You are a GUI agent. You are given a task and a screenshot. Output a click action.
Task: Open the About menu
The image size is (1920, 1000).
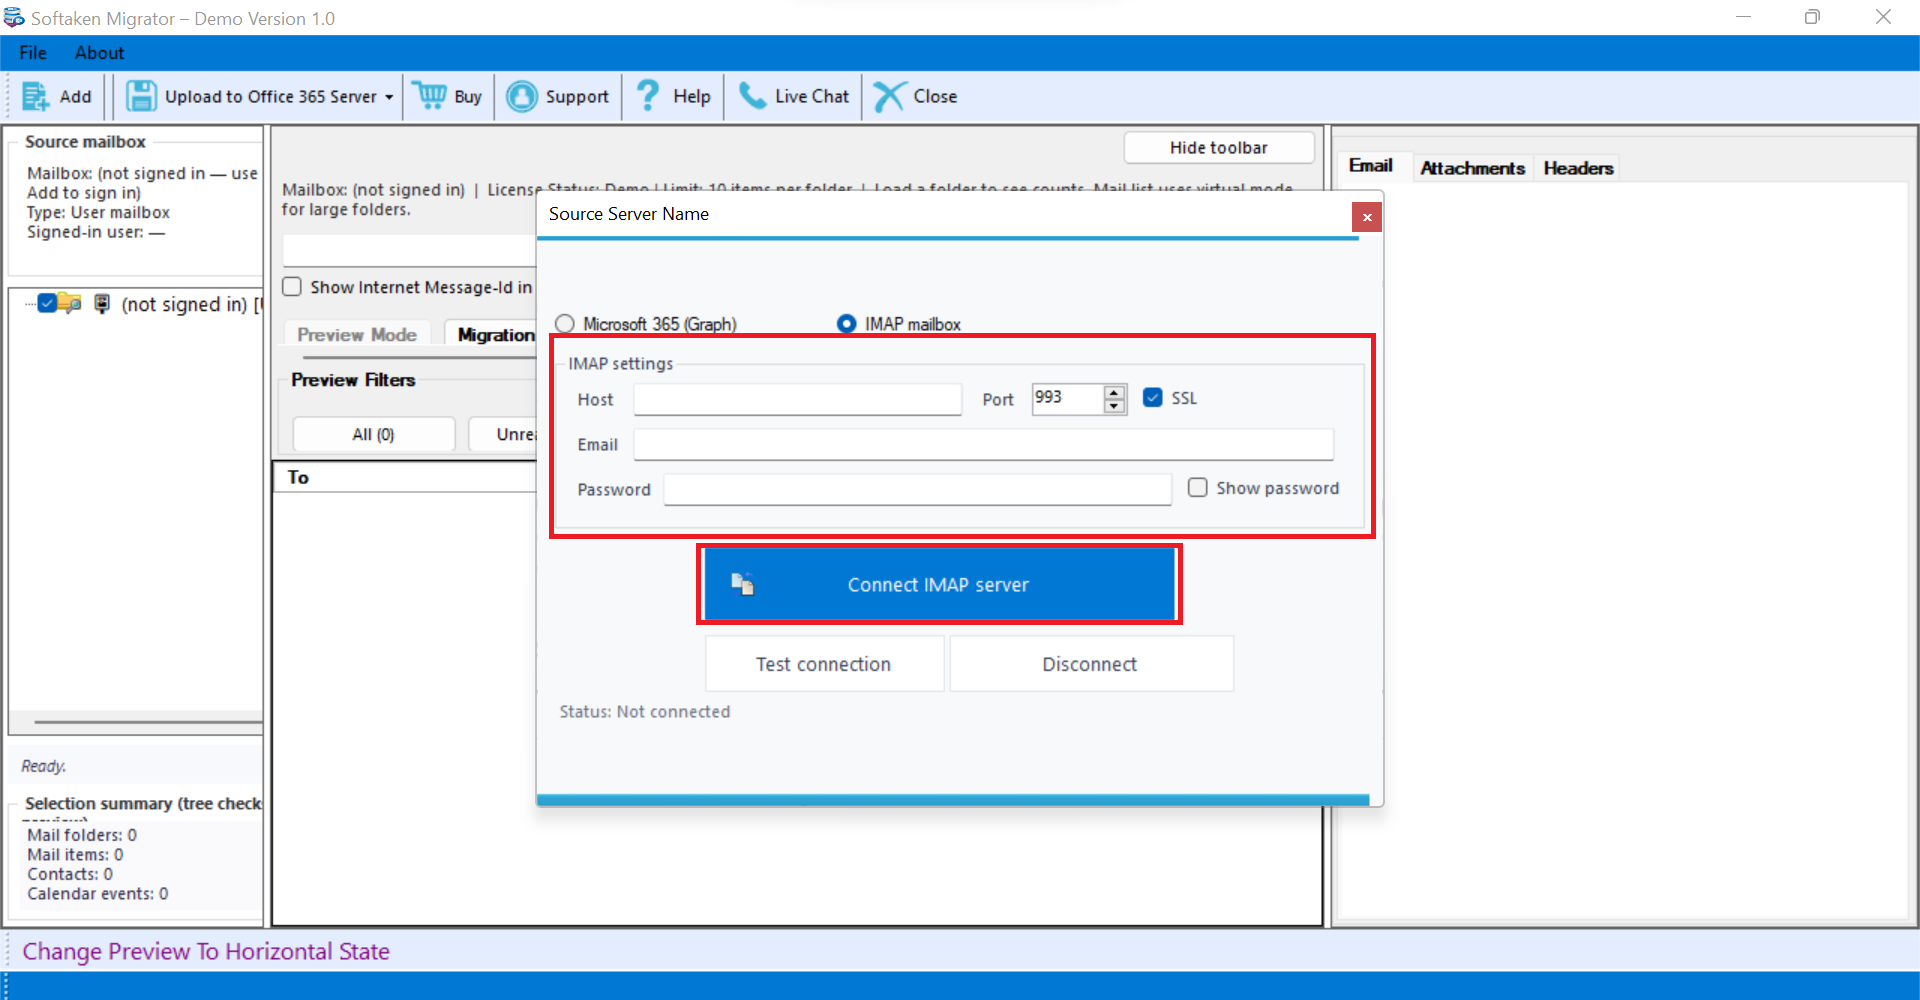coord(99,53)
